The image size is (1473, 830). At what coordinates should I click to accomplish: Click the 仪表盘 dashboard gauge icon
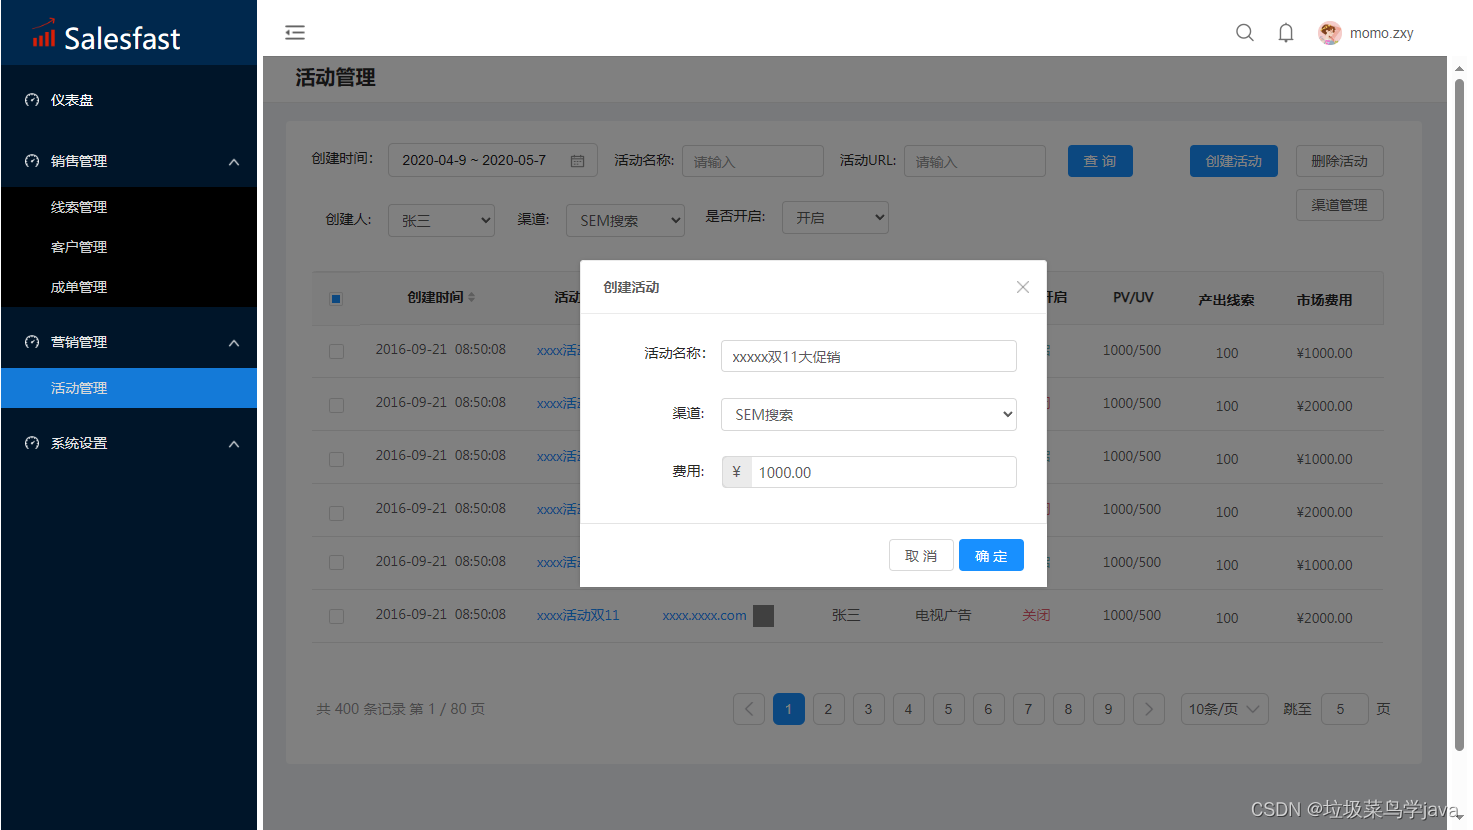click(x=32, y=100)
